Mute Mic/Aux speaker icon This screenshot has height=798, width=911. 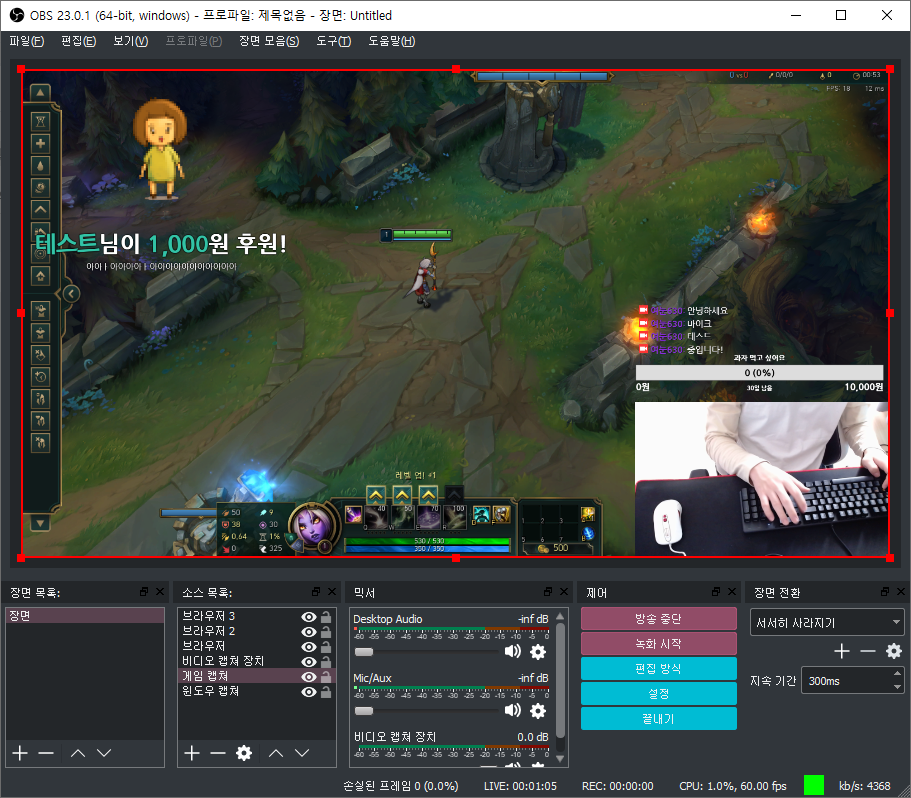click(512, 710)
